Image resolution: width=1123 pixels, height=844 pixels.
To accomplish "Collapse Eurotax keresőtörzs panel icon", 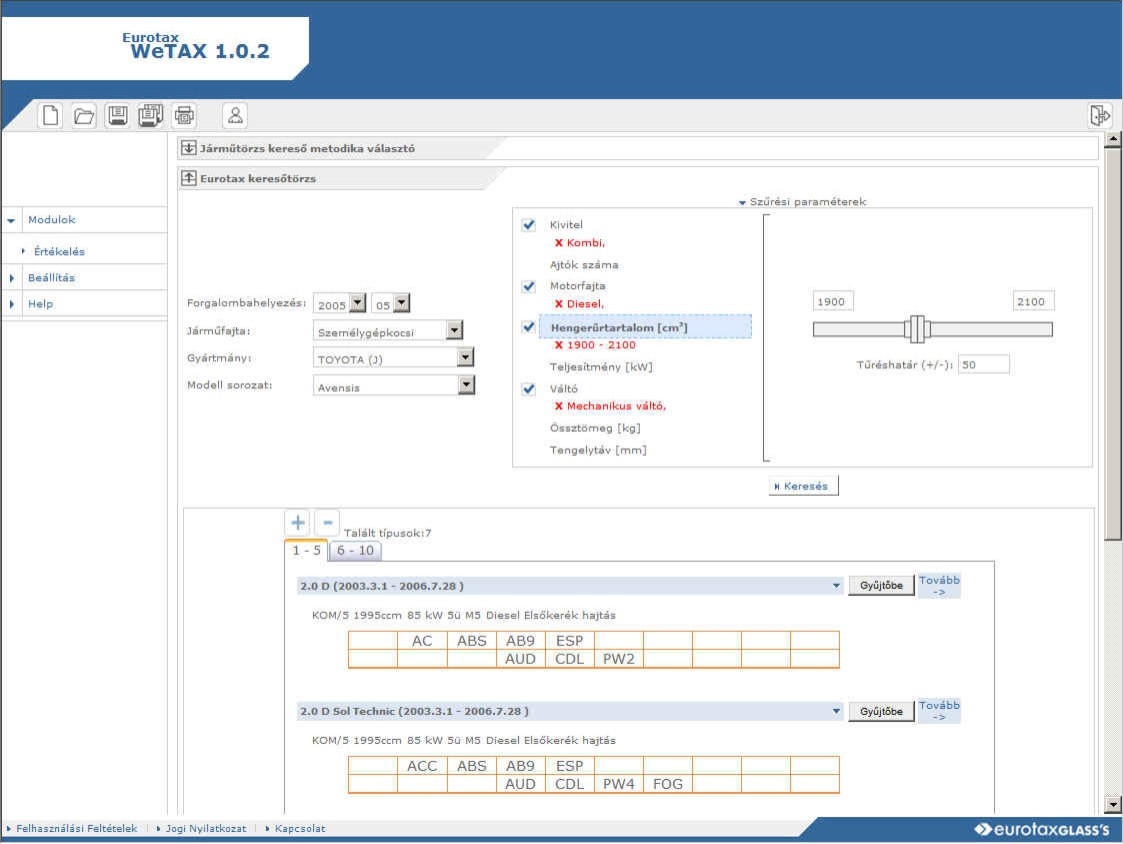I will (188, 178).
